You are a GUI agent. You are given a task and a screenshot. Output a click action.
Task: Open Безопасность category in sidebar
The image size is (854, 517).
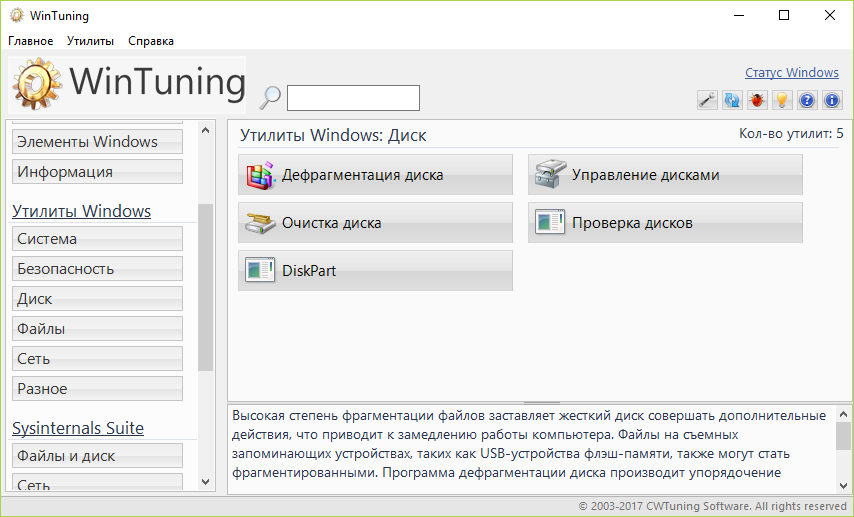click(97, 269)
